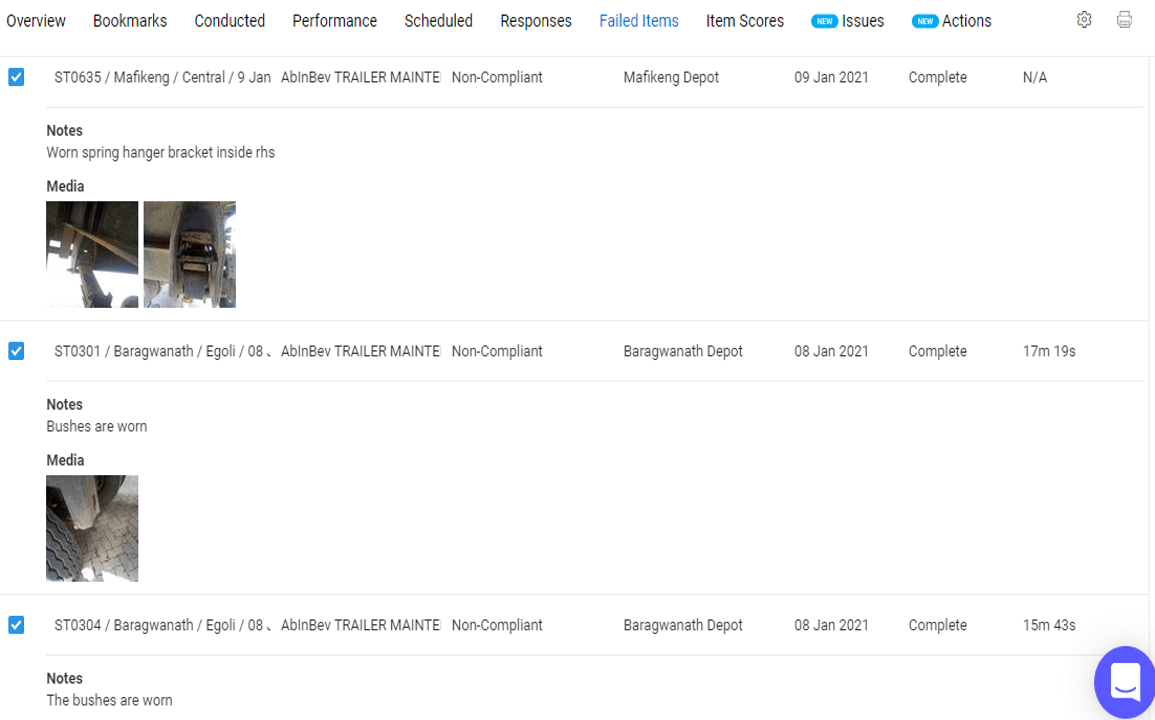Screen dimensions: 1155x720
Task: Open the settings gear icon
Action: click(x=1084, y=20)
